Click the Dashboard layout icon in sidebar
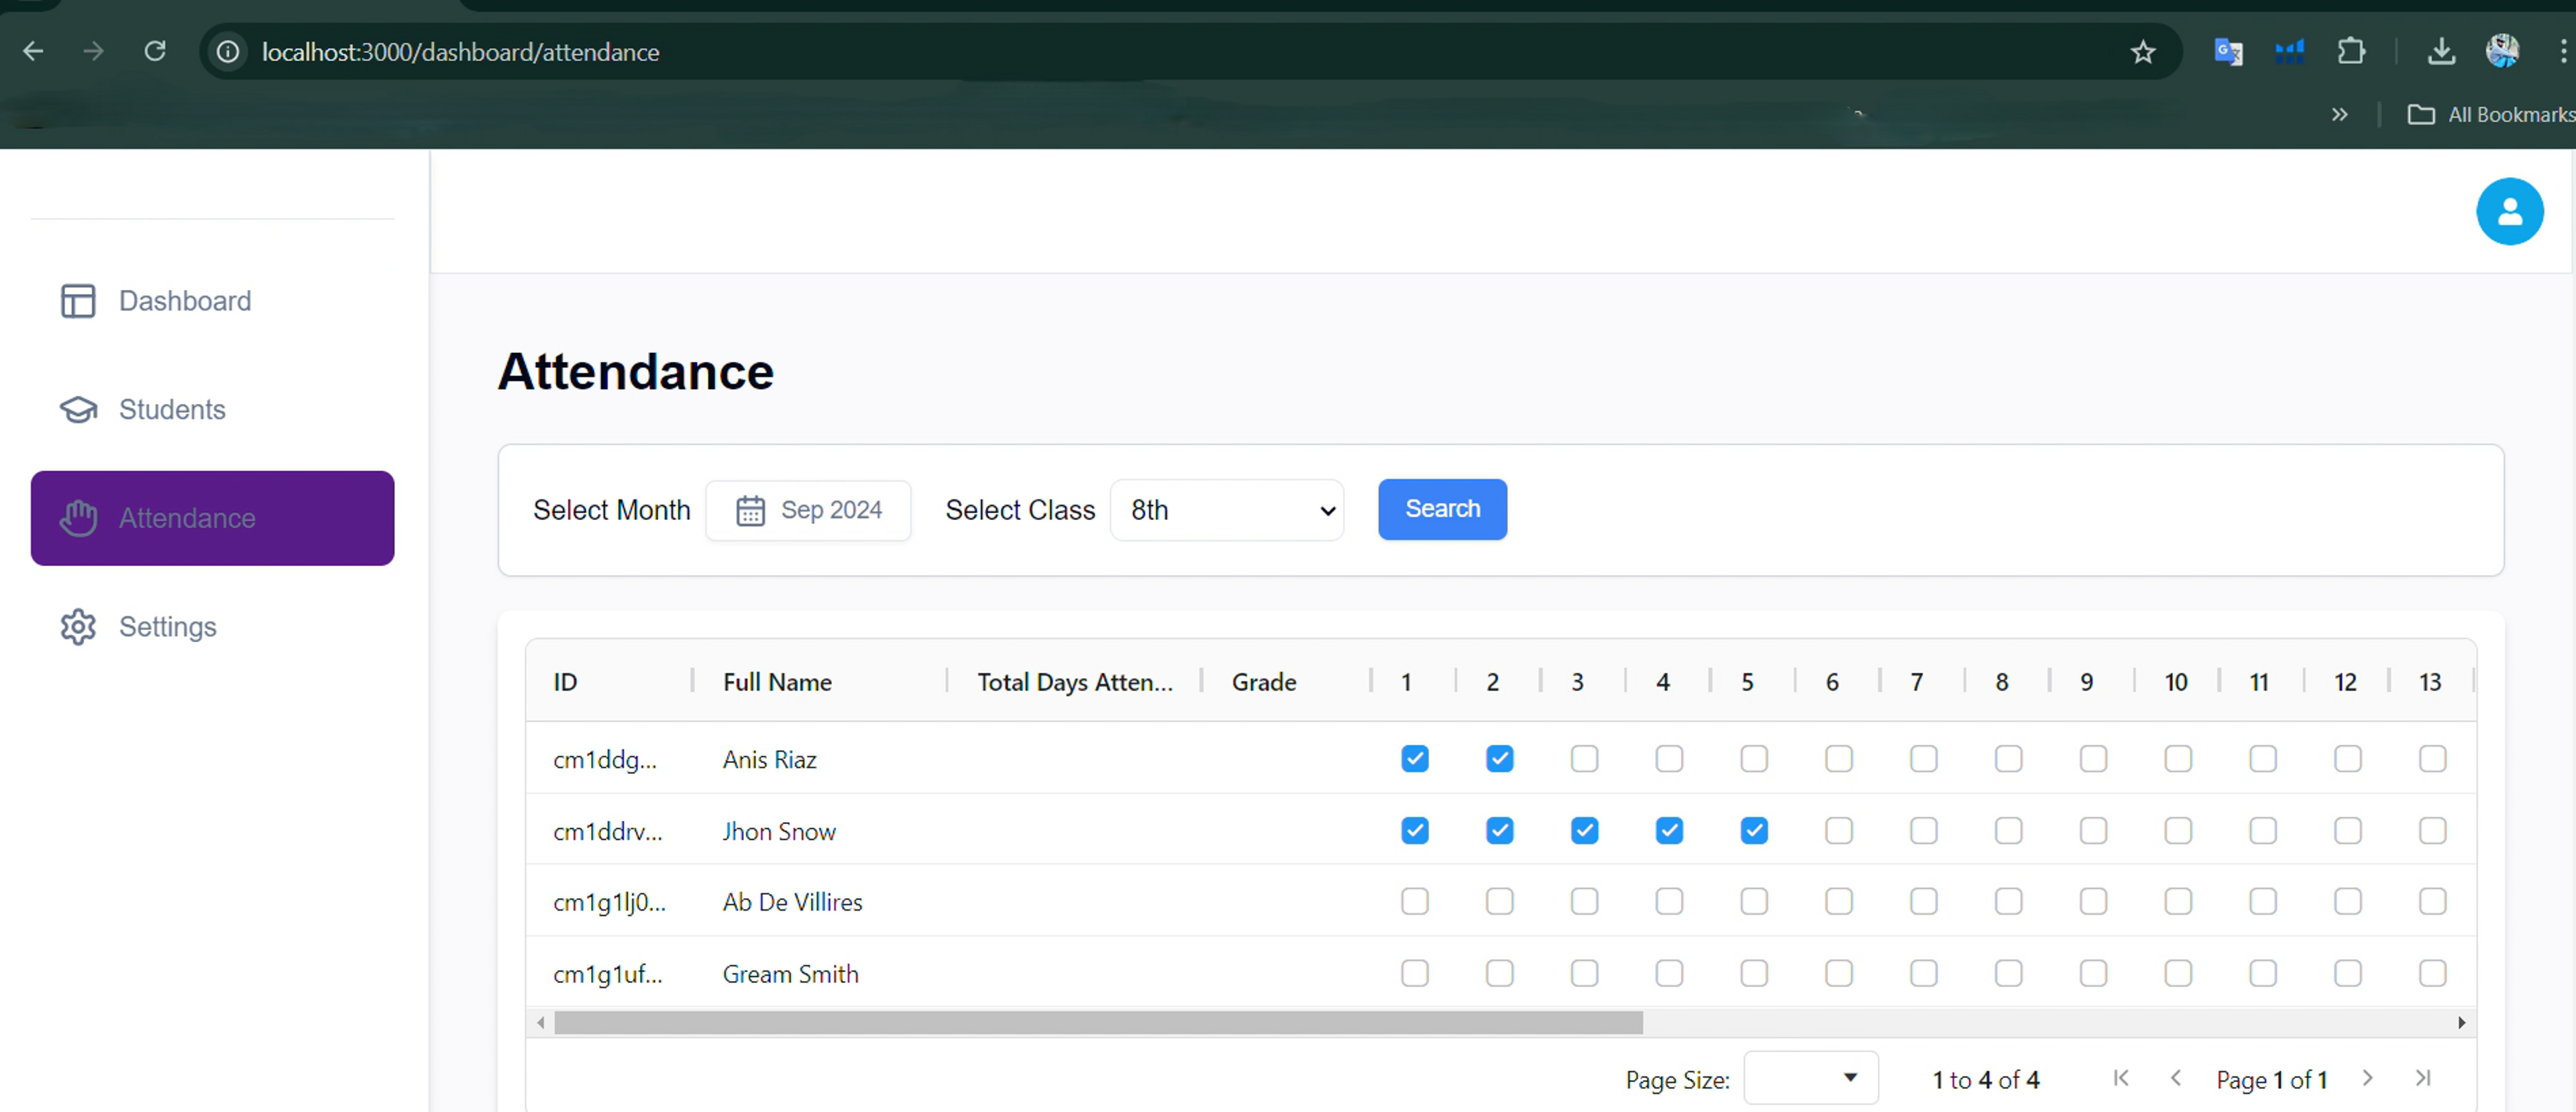2576x1112 pixels. pyautogui.click(x=78, y=301)
